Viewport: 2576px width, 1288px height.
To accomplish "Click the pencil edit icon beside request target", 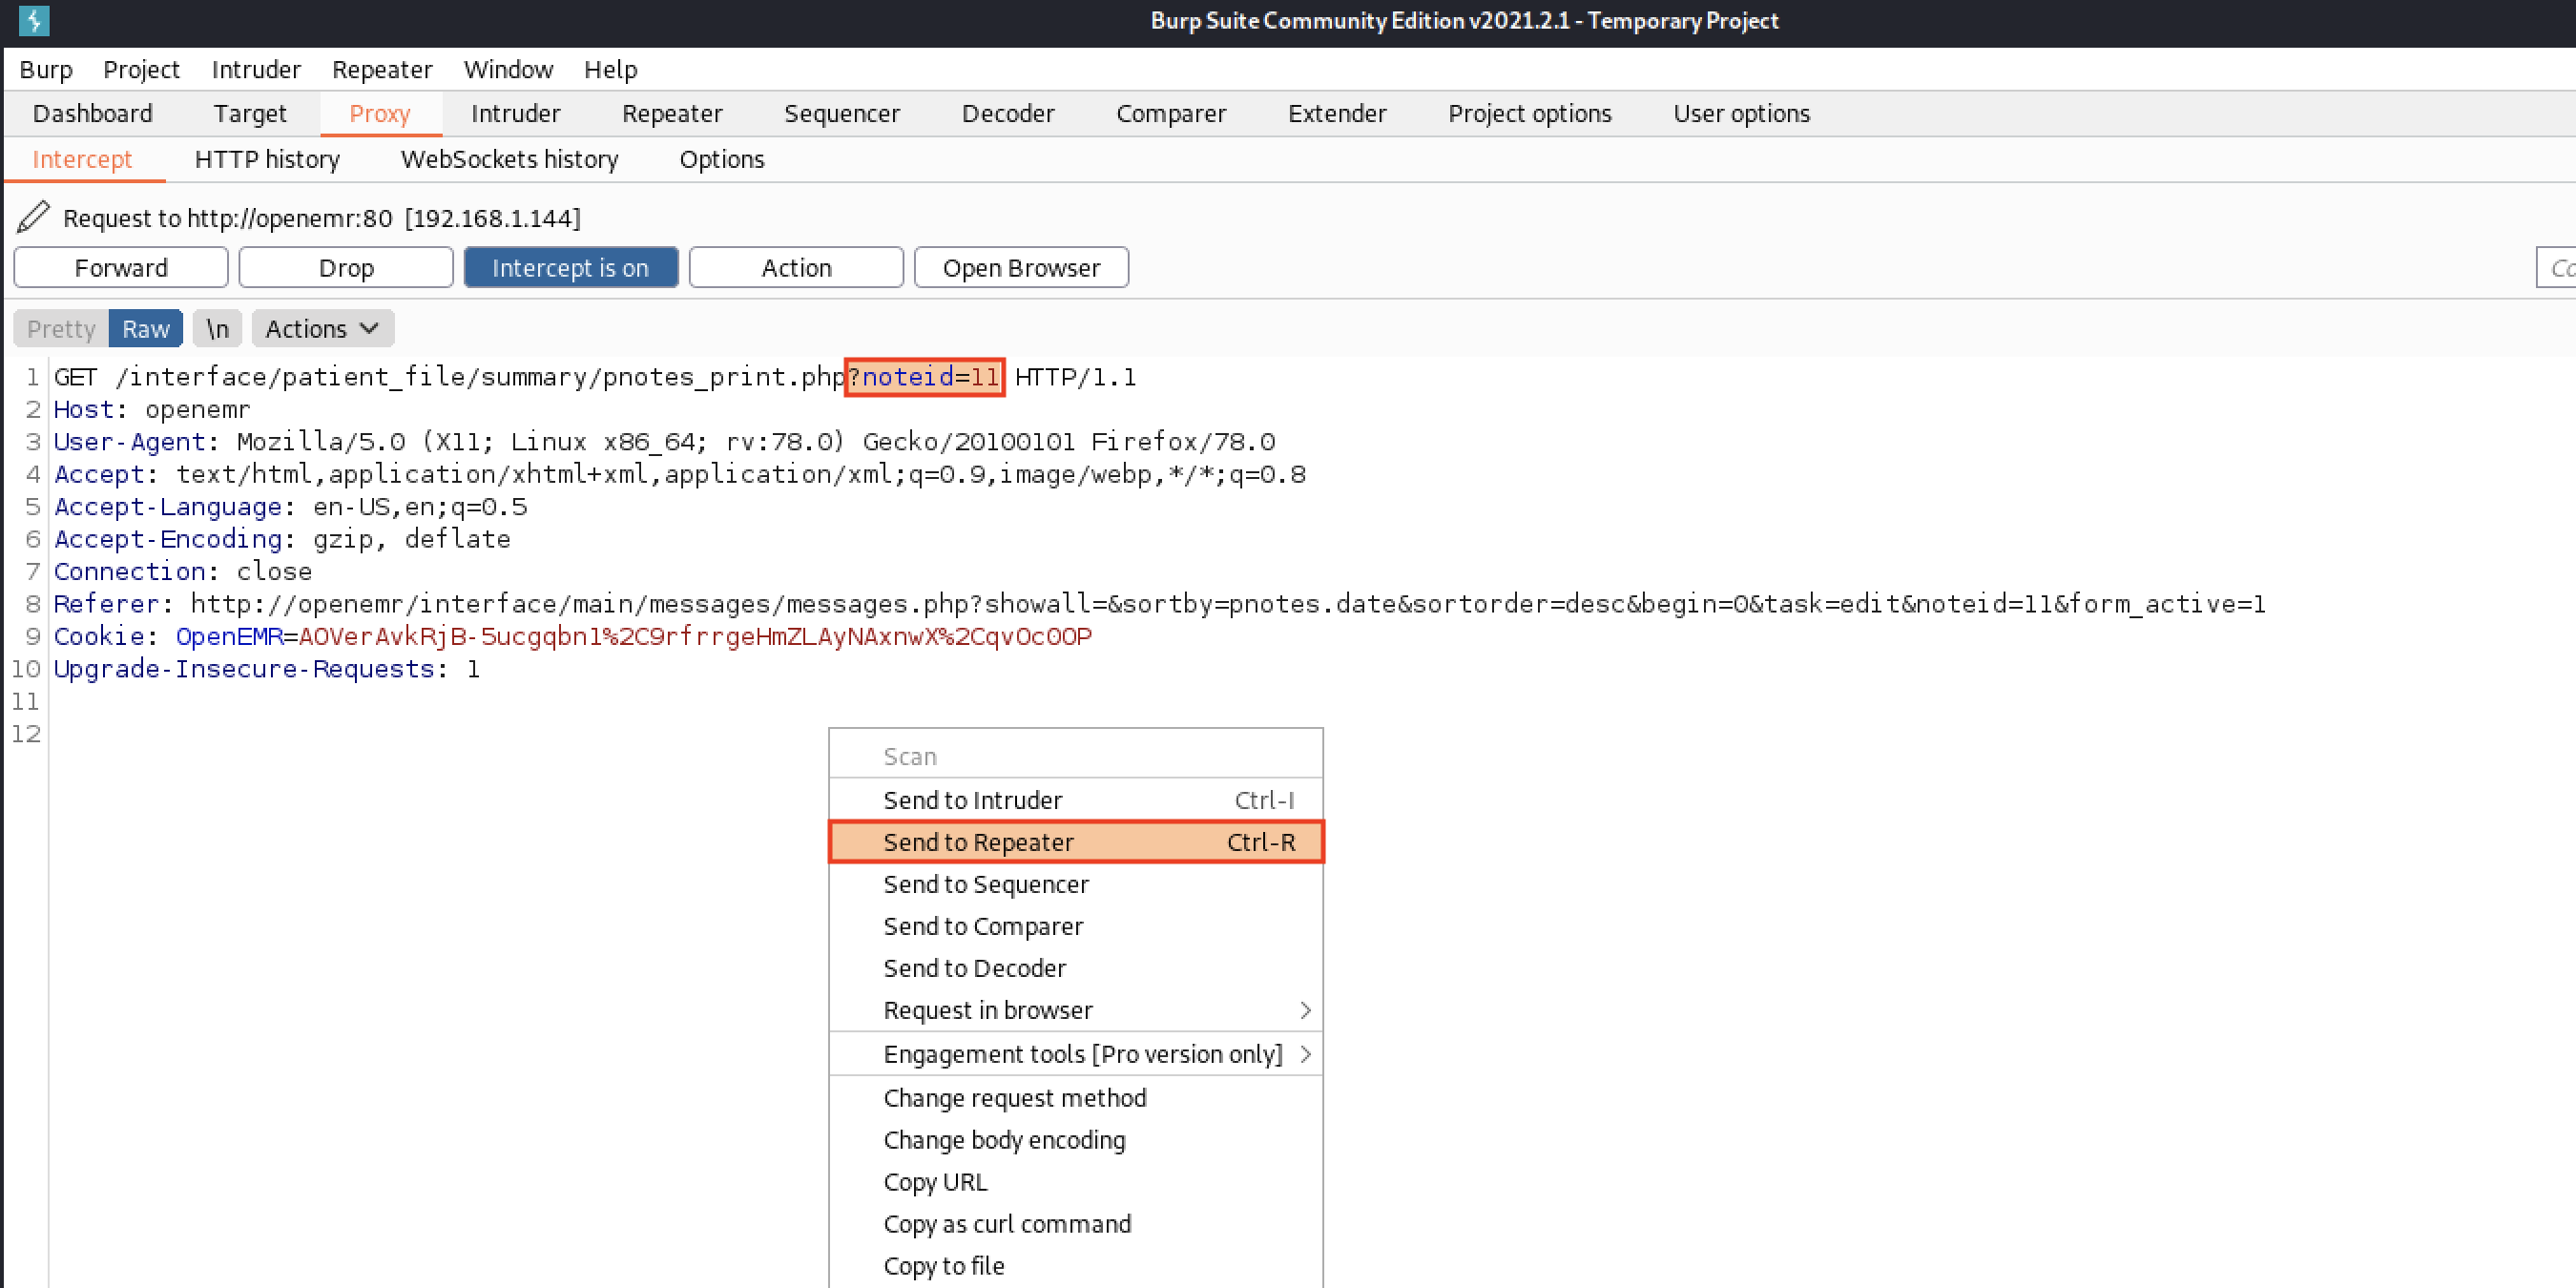I will click(x=33, y=217).
